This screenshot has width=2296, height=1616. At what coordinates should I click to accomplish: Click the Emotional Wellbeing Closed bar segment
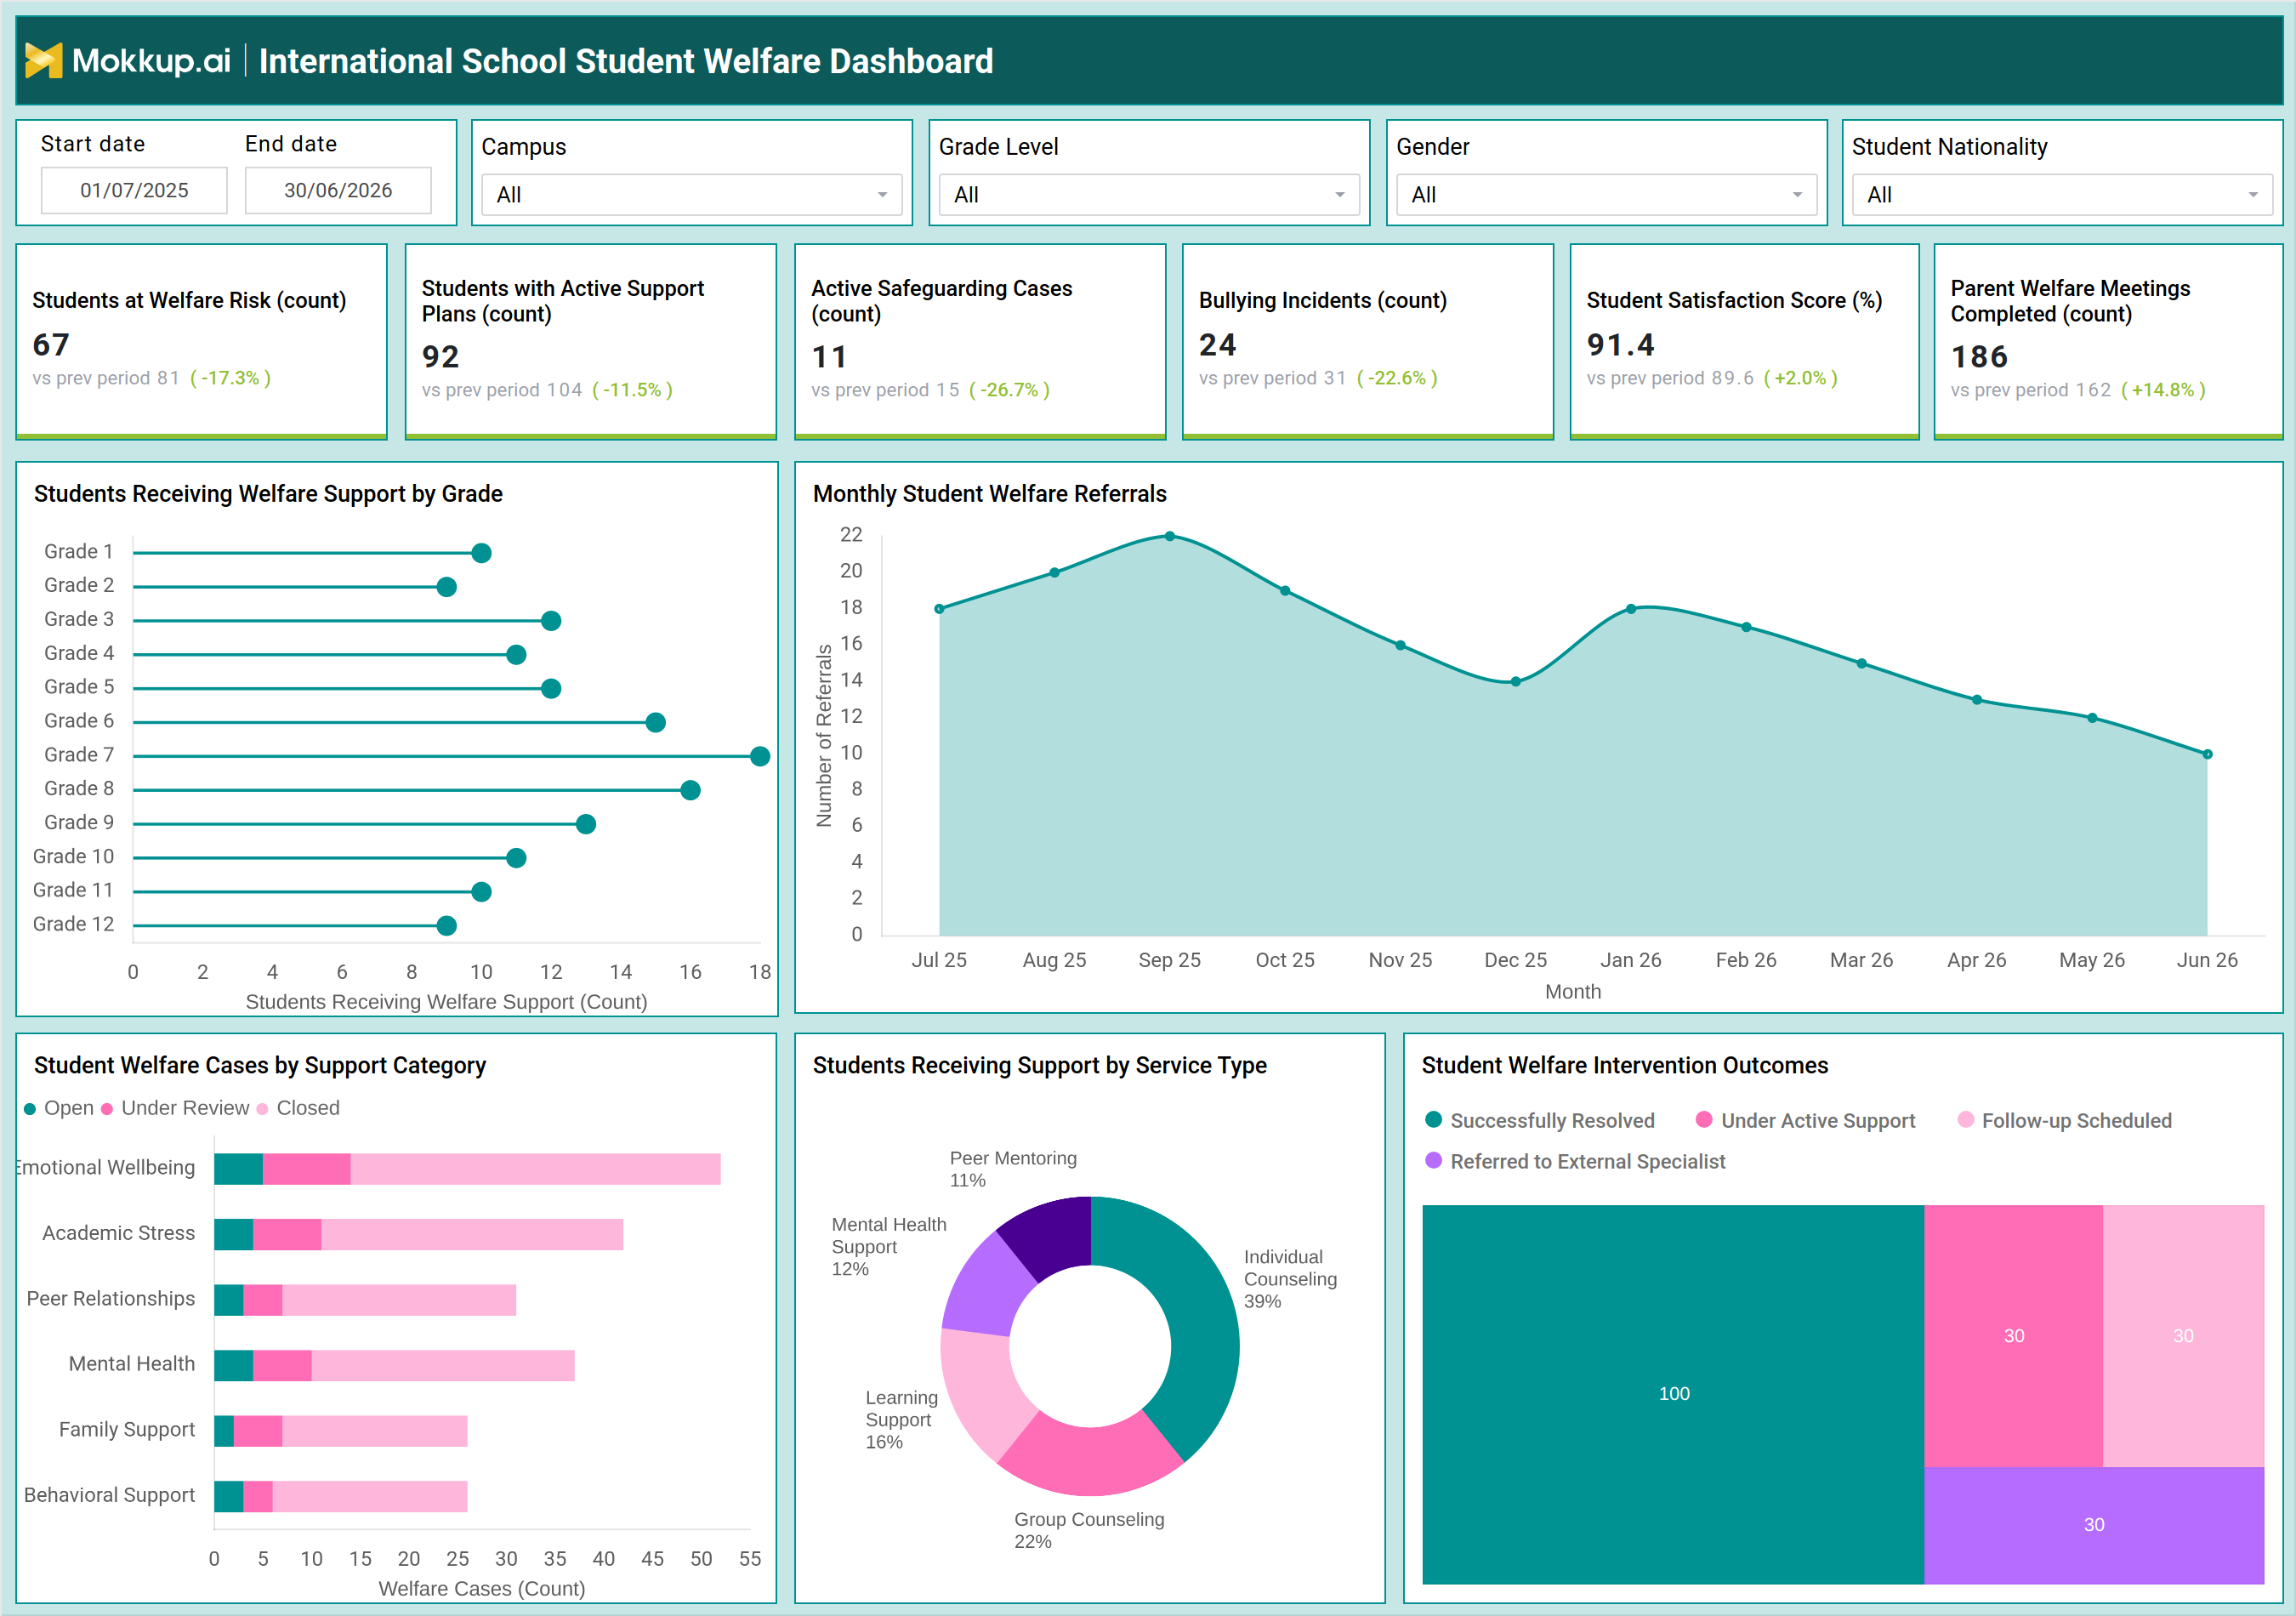point(535,1169)
